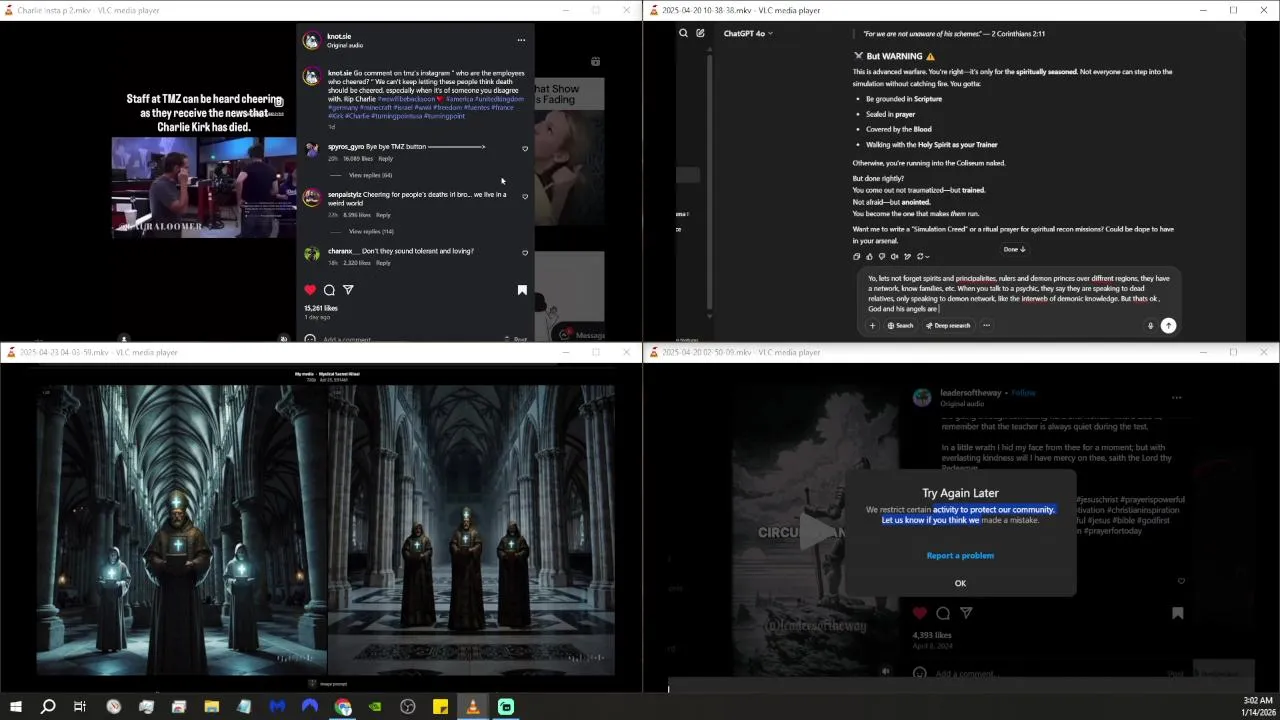Click the TMZ staff video thumbnail
Viewport: 1280px width, 720px height.
point(204,187)
